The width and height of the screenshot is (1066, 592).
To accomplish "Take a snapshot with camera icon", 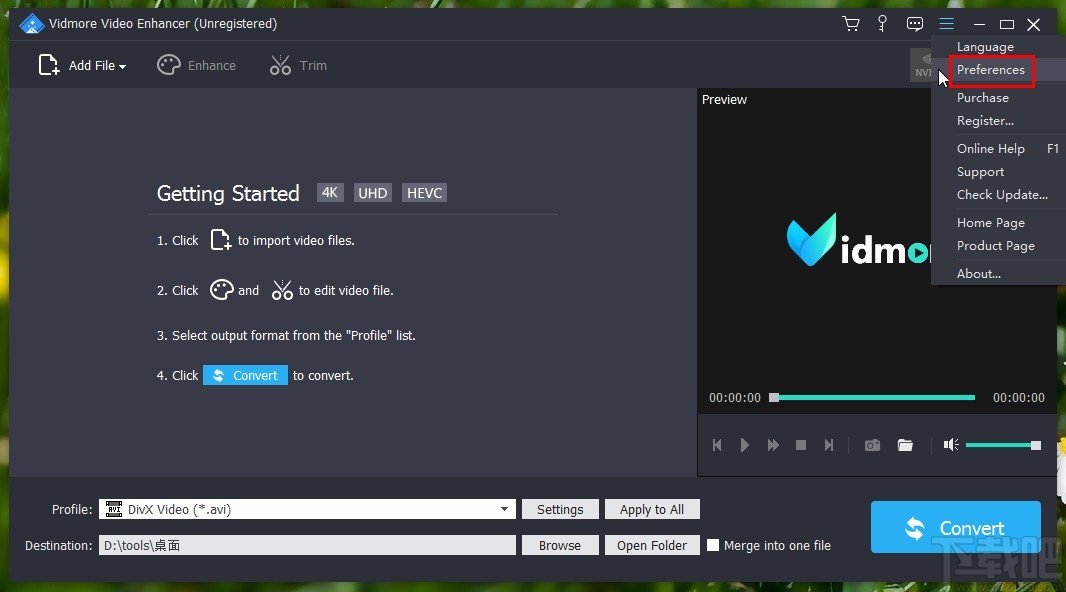I will click(x=872, y=445).
